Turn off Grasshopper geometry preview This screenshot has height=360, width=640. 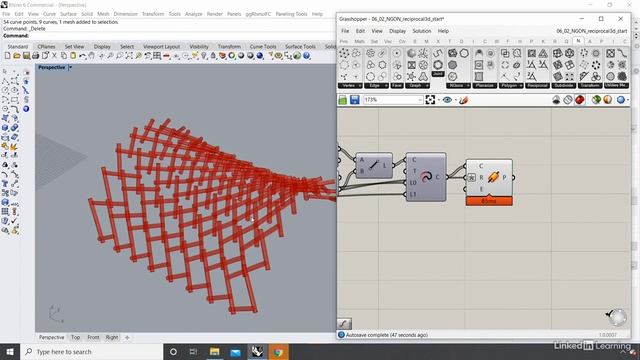(556, 100)
